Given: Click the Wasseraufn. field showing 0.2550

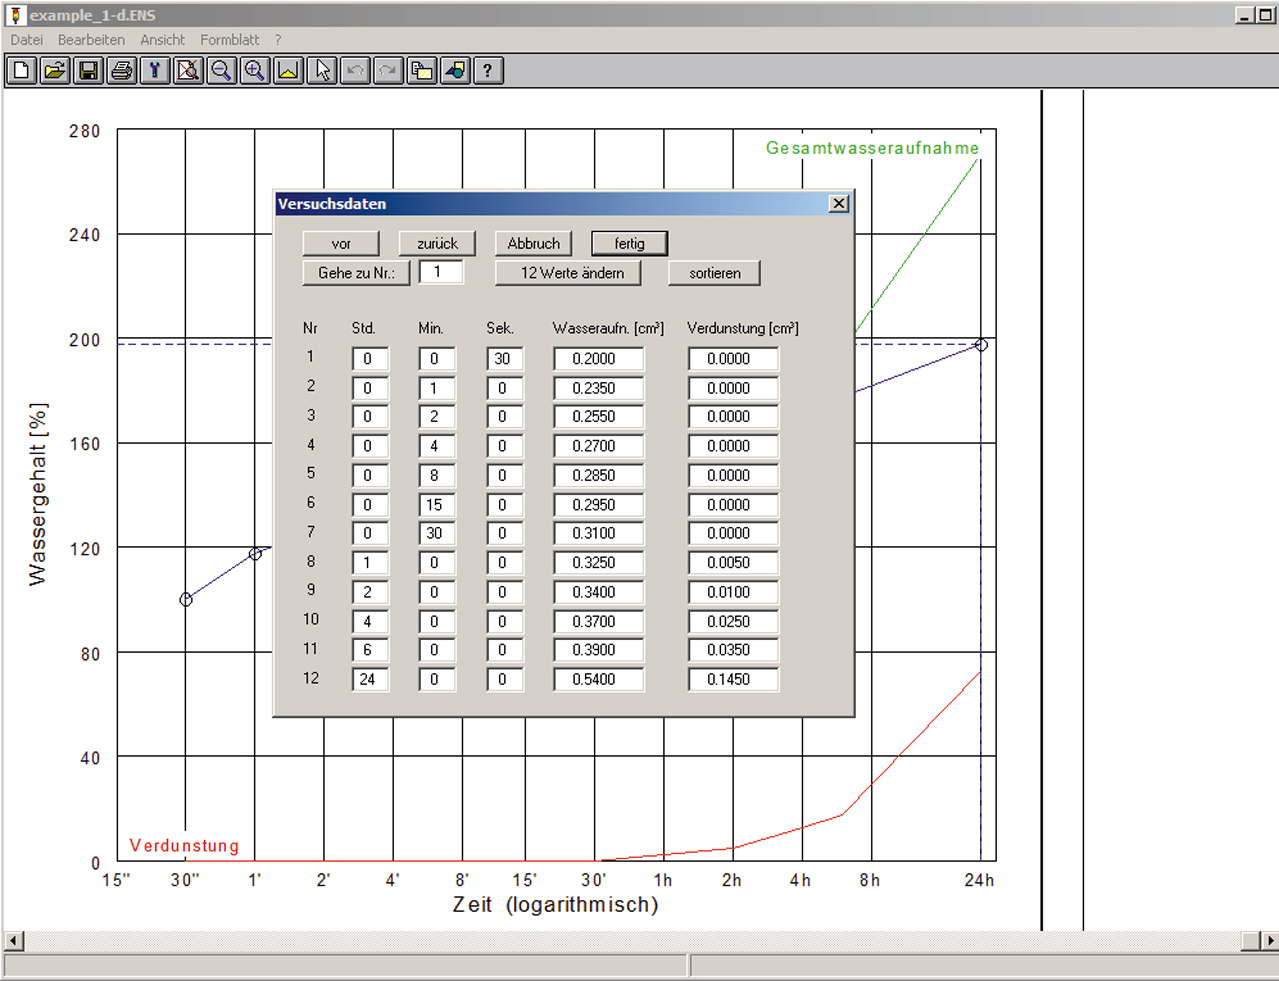Looking at the screenshot, I should [598, 417].
